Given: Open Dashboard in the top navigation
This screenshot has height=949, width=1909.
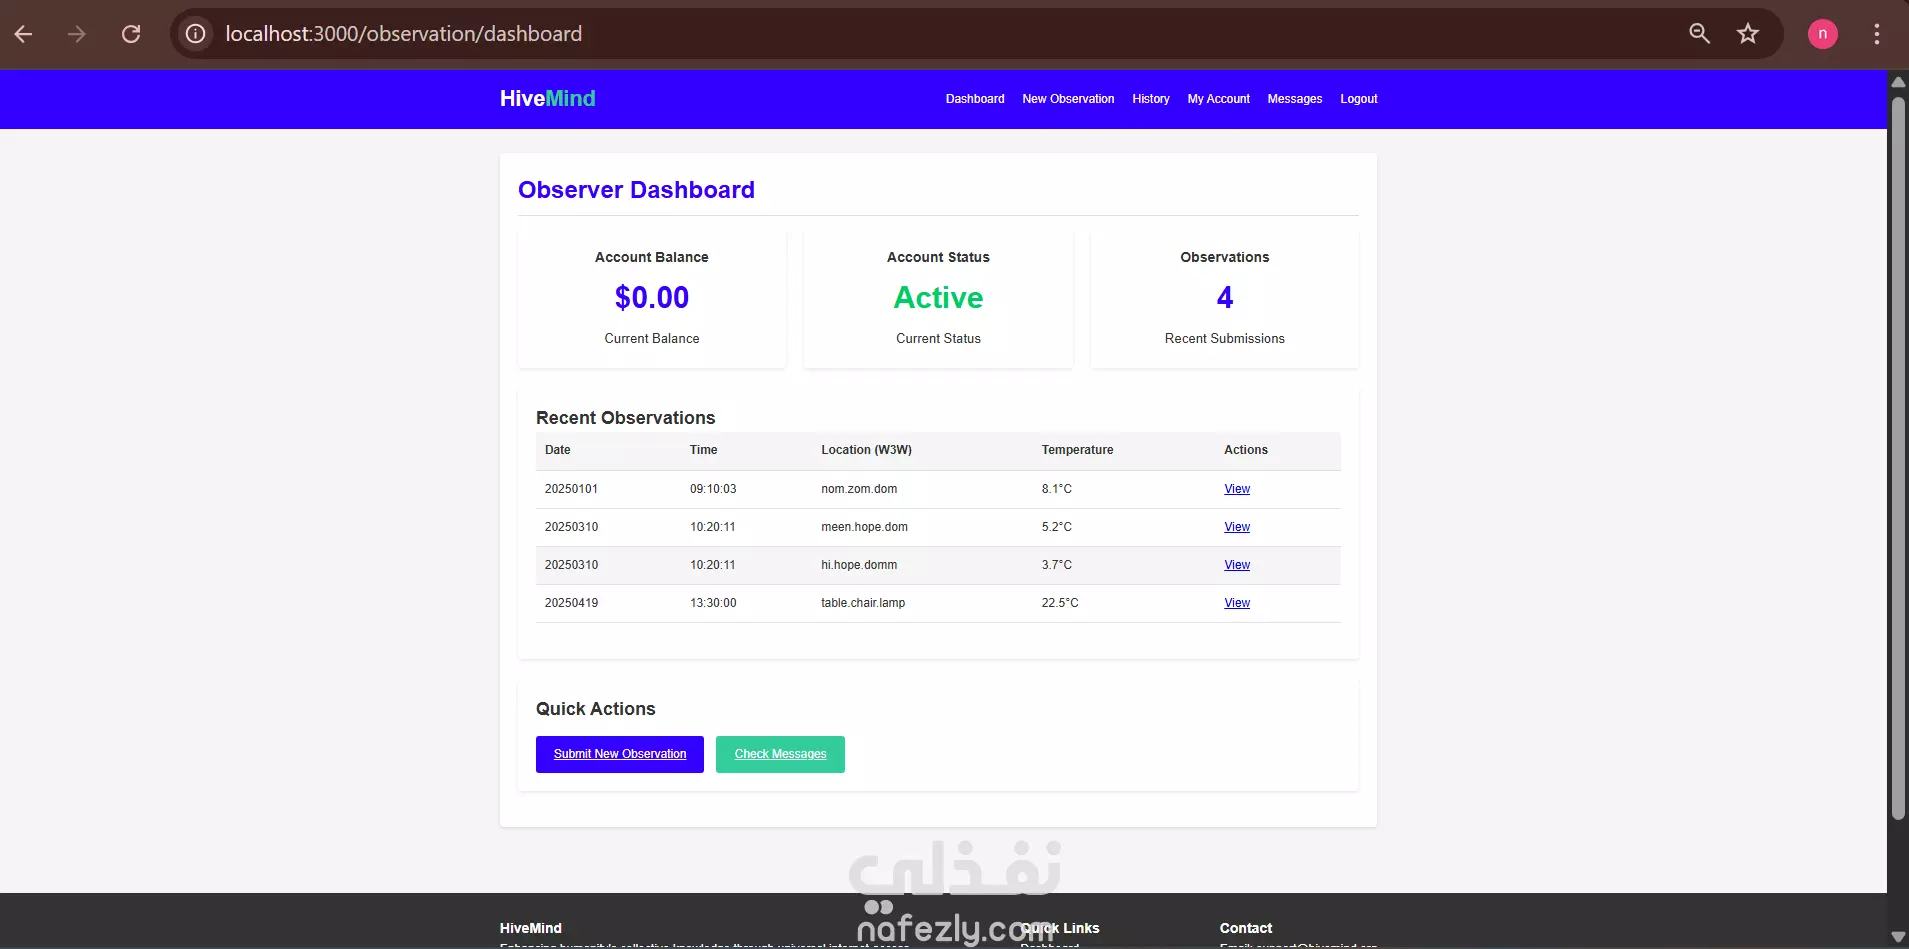Looking at the screenshot, I should coord(975,99).
